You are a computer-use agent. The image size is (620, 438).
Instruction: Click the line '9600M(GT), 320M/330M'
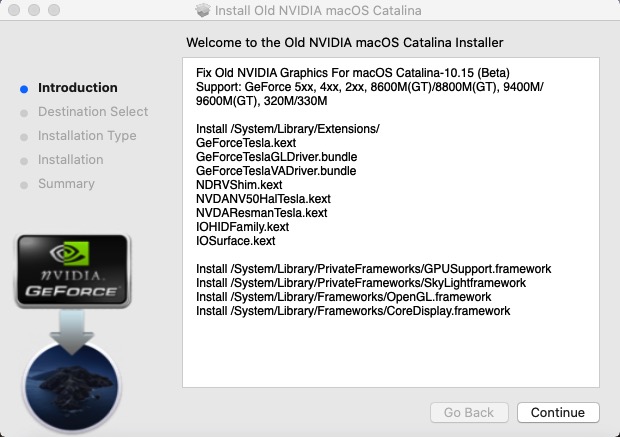[261, 101]
